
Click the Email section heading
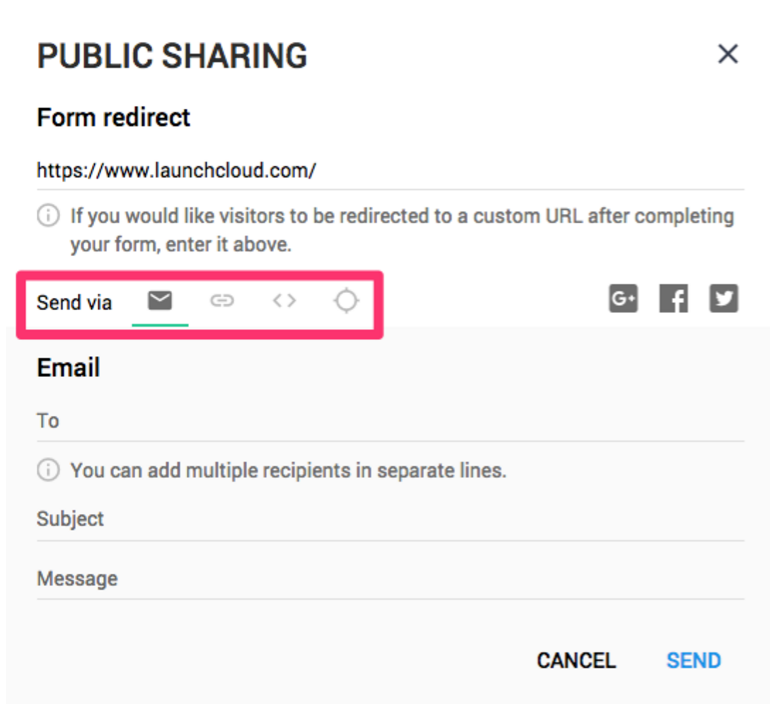coord(68,368)
